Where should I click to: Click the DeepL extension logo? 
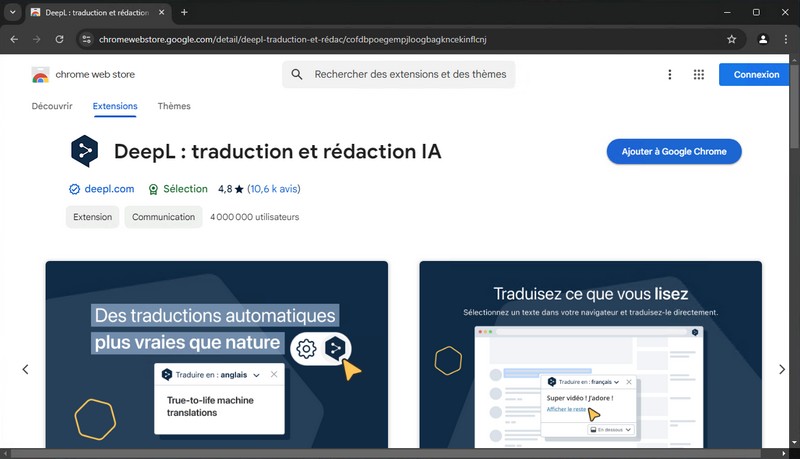[85, 151]
